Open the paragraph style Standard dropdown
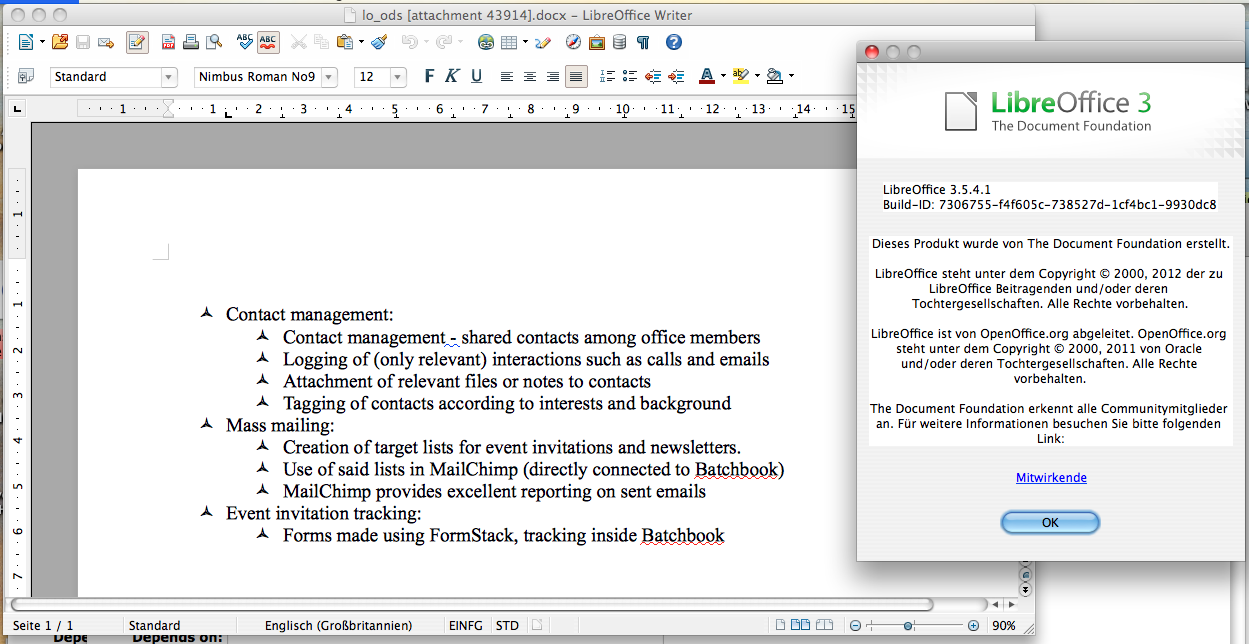The width and height of the screenshot is (1249, 644). pos(169,77)
